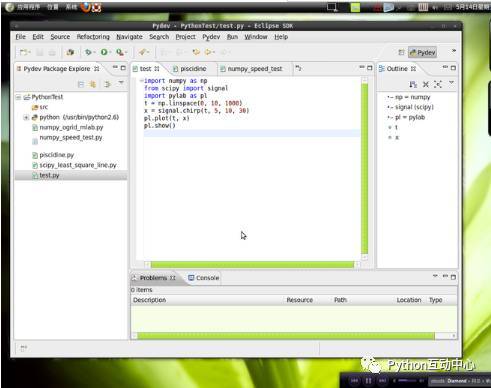Click the green Run toolbar button
This screenshot has height=388, width=491.
tap(104, 52)
